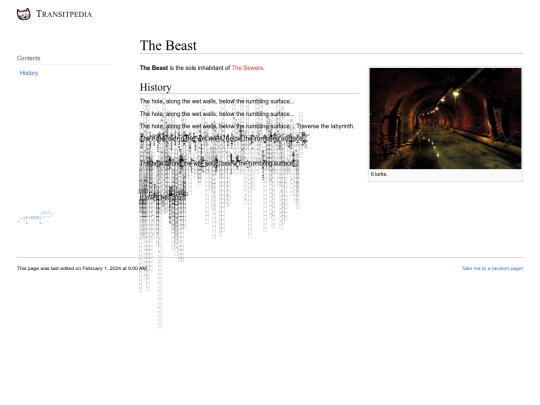Click the 'It lurks.' image caption

coord(379,174)
